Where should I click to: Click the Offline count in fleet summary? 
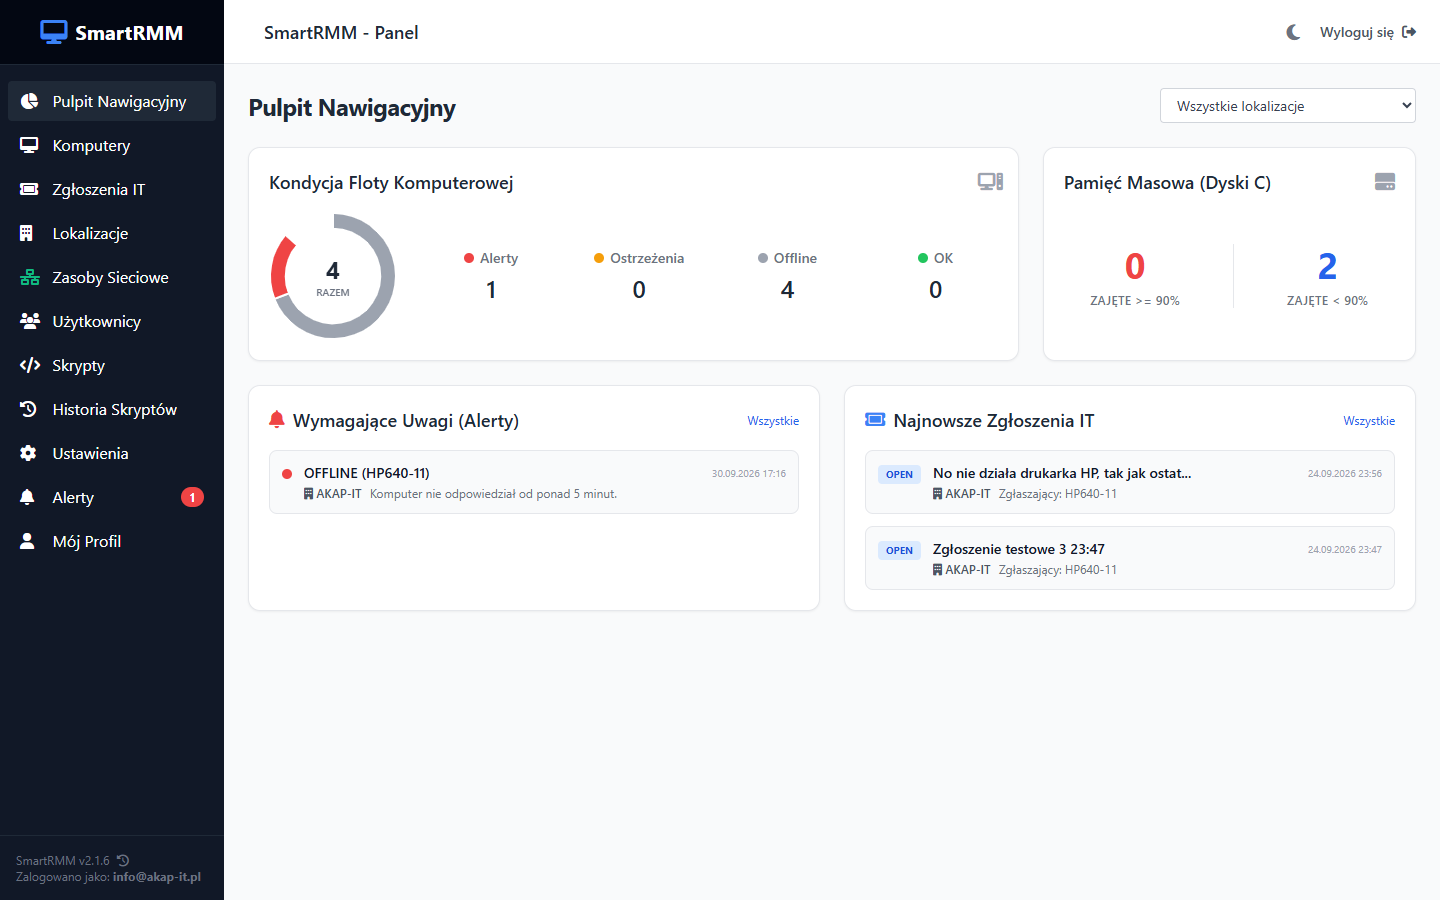tap(787, 290)
